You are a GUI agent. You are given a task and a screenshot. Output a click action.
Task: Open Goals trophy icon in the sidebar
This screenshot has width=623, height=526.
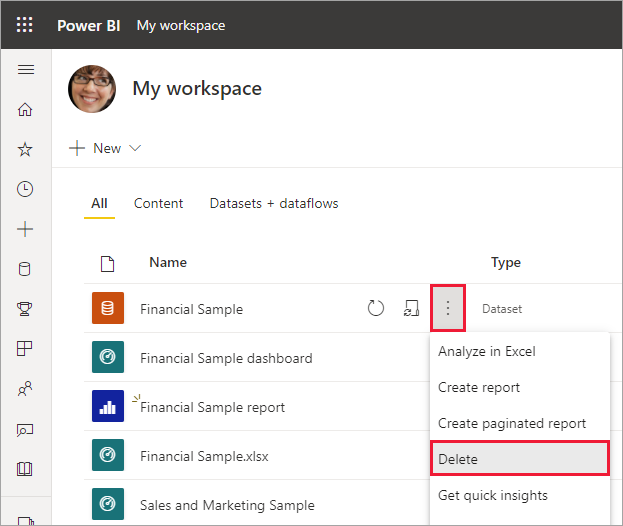(x=26, y=309)
